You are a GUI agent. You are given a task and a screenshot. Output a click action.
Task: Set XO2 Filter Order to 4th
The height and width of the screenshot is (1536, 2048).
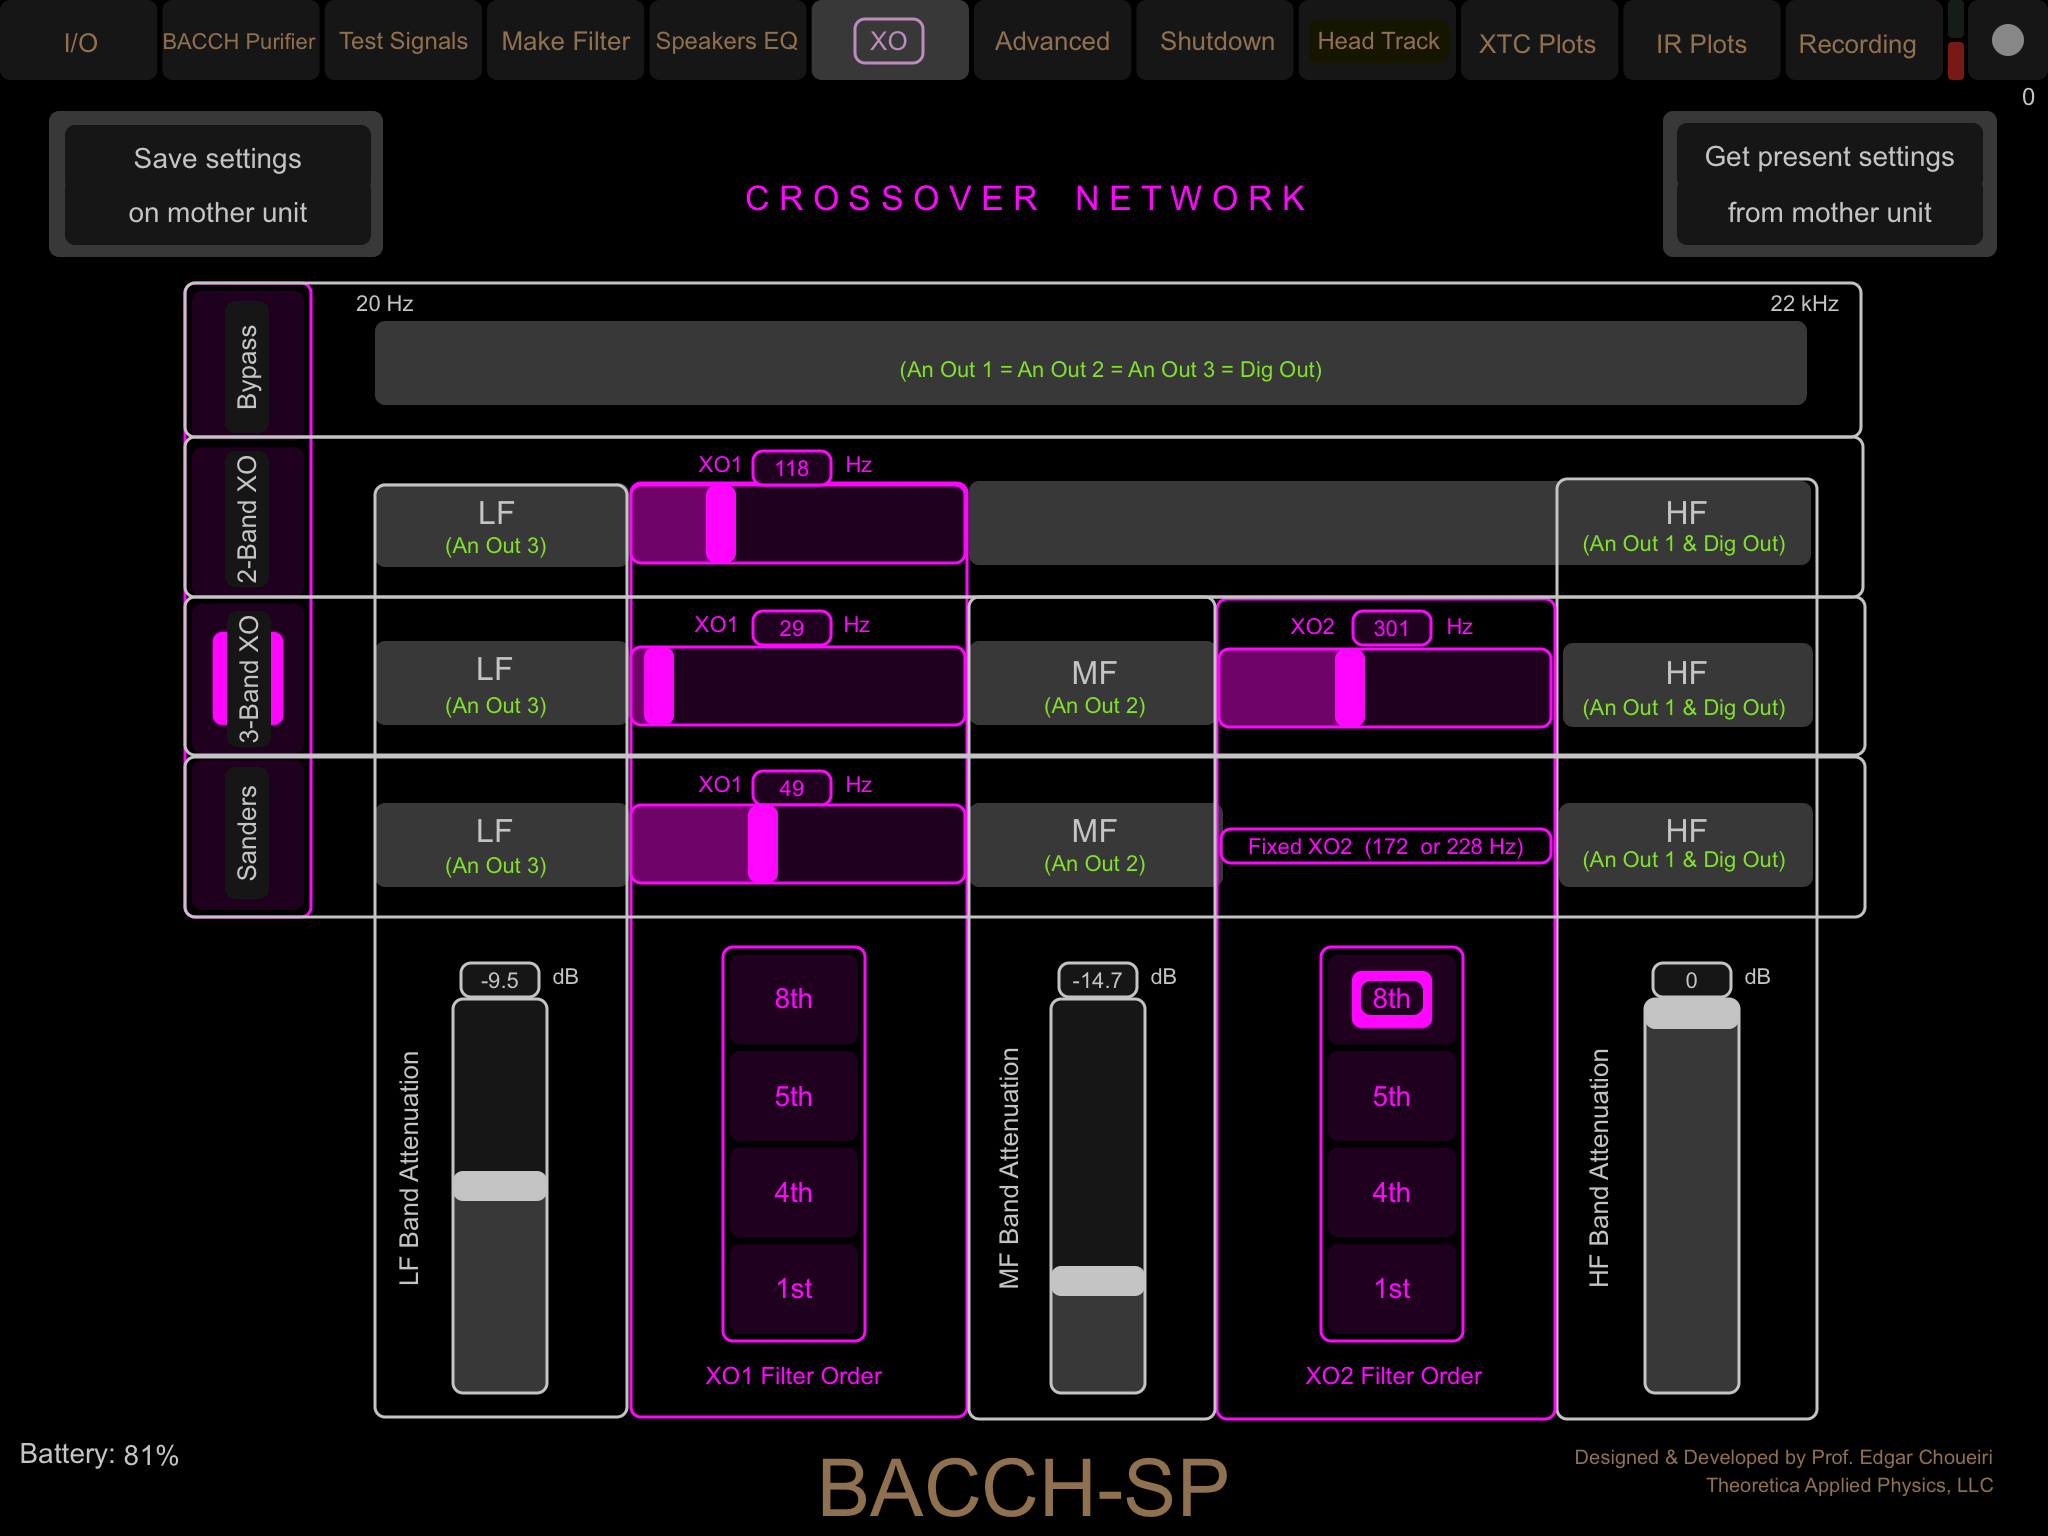coord(1392,1192)
